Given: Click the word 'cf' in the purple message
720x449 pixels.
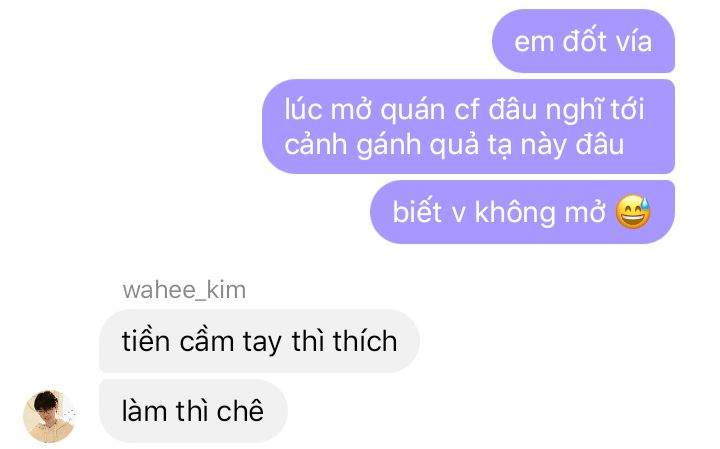Looking at the screenshot, I should click(x=466, y=110).
